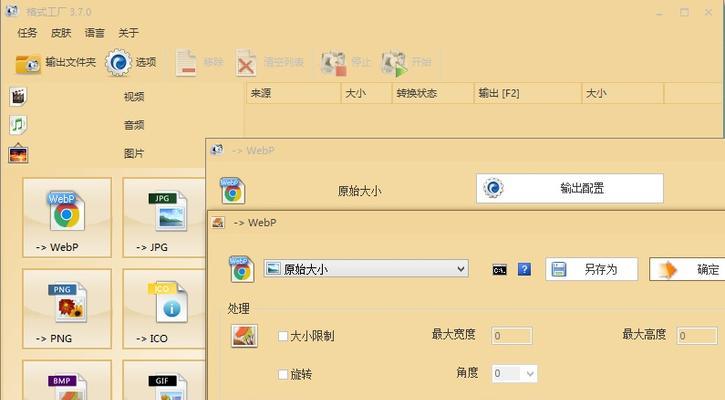The height and width of the screenshot is (400, 725).
Task: Open 选项 options in toolbar
Action: 131,62
